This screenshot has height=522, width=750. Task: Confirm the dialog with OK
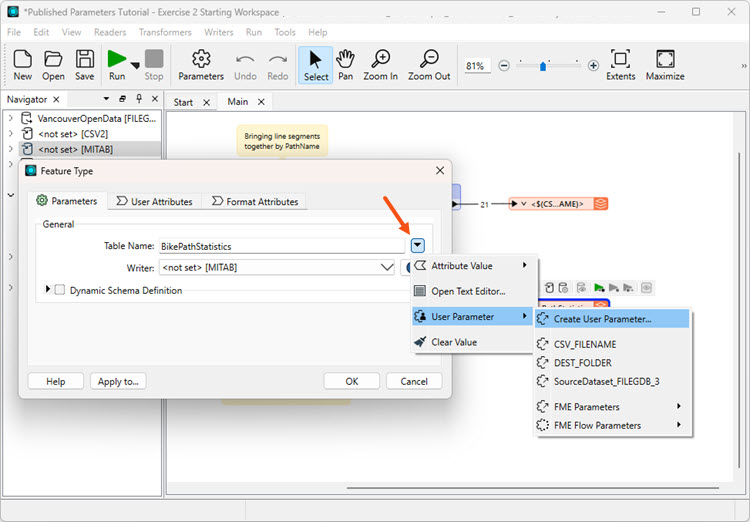tap(352, 381)
